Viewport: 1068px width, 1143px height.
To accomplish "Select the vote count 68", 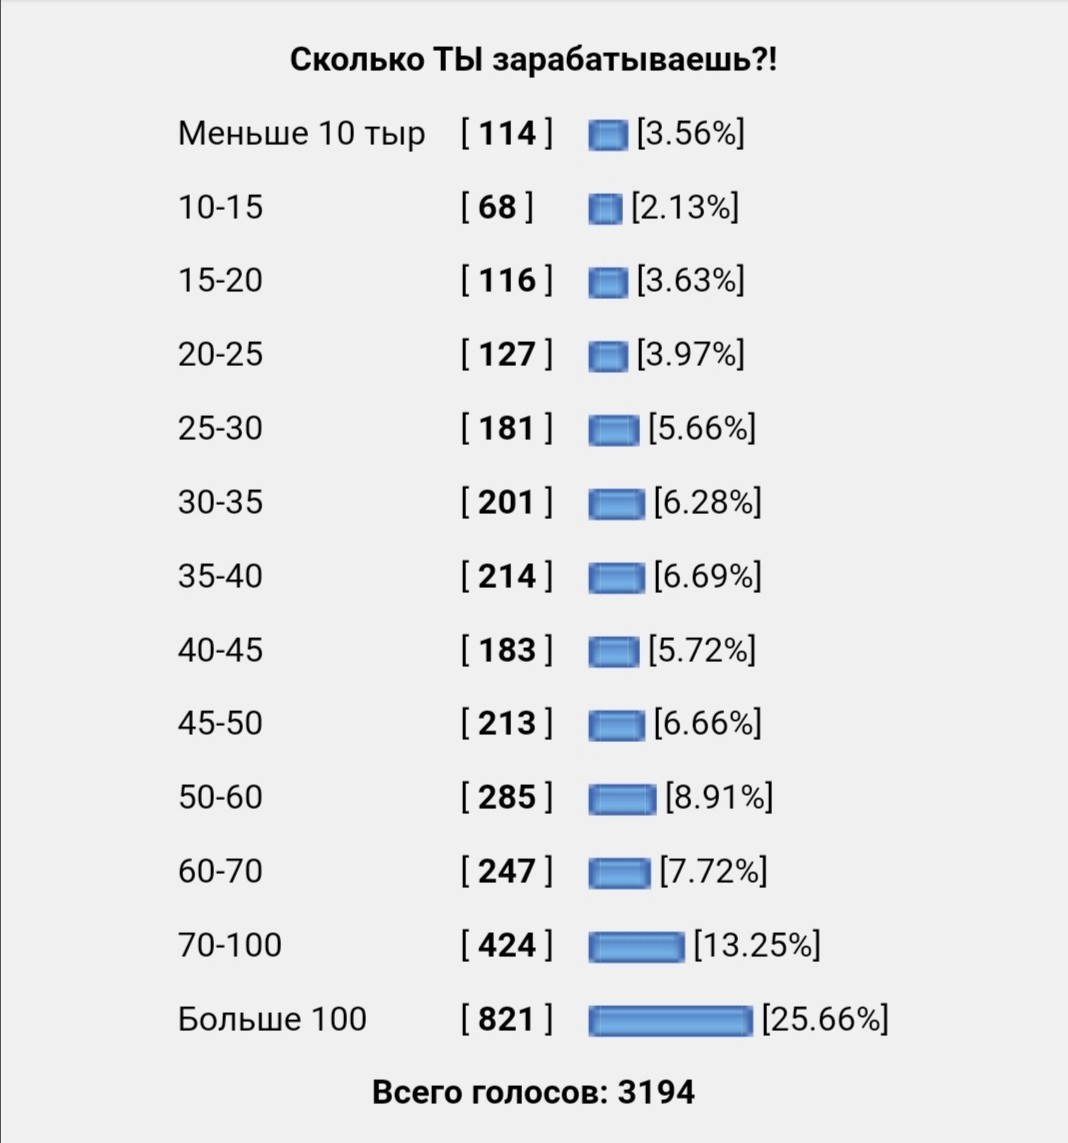I will tap(497, 207).
